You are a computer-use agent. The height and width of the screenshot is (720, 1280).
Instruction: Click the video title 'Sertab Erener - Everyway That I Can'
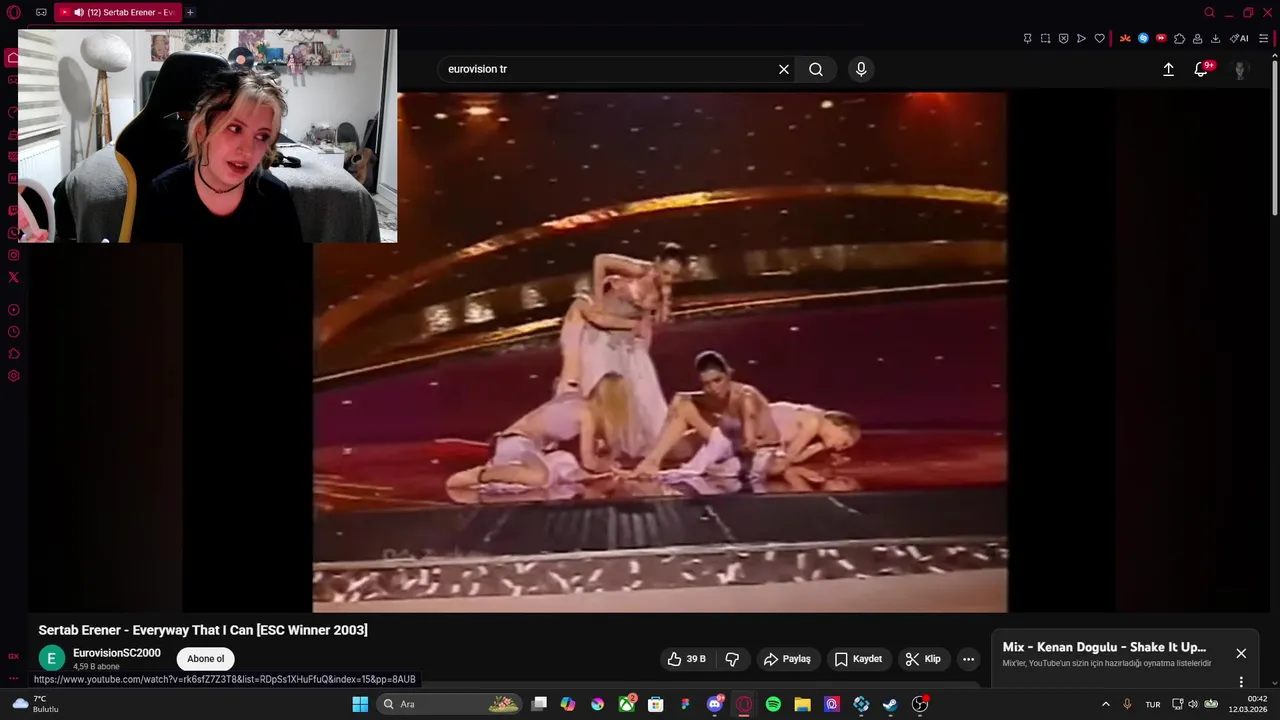pos(203,630)
